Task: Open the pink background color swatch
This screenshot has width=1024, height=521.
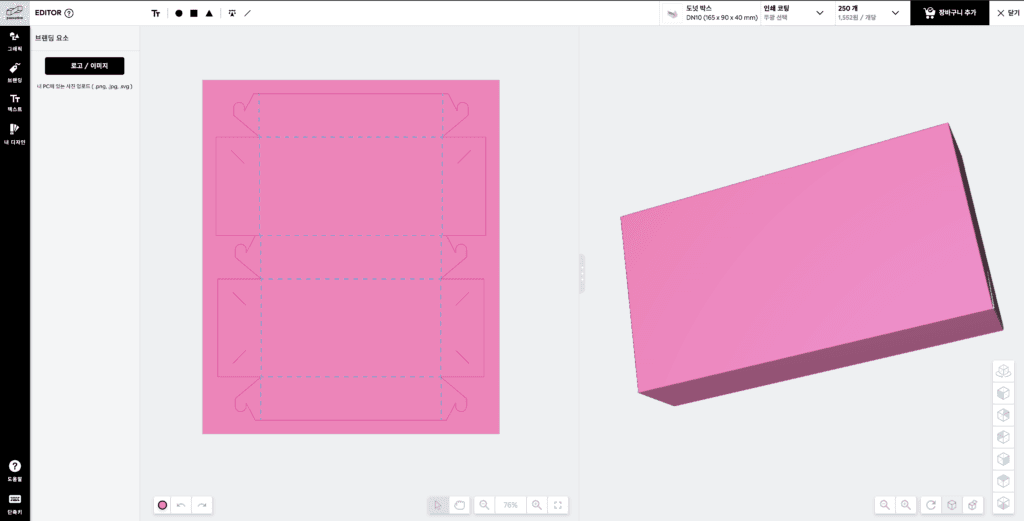Action: click(163, 505)
